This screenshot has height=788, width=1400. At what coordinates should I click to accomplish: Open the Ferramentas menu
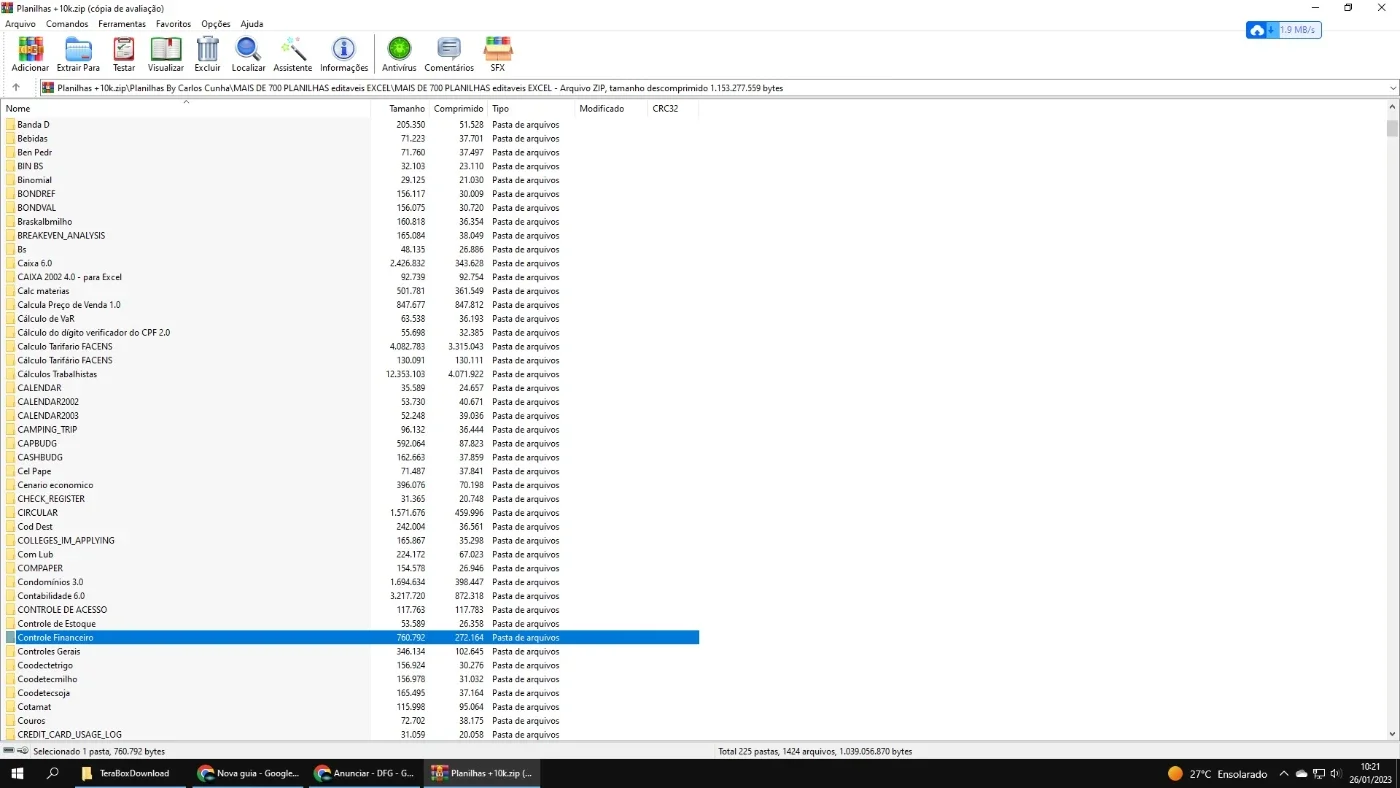coord(122,24)
